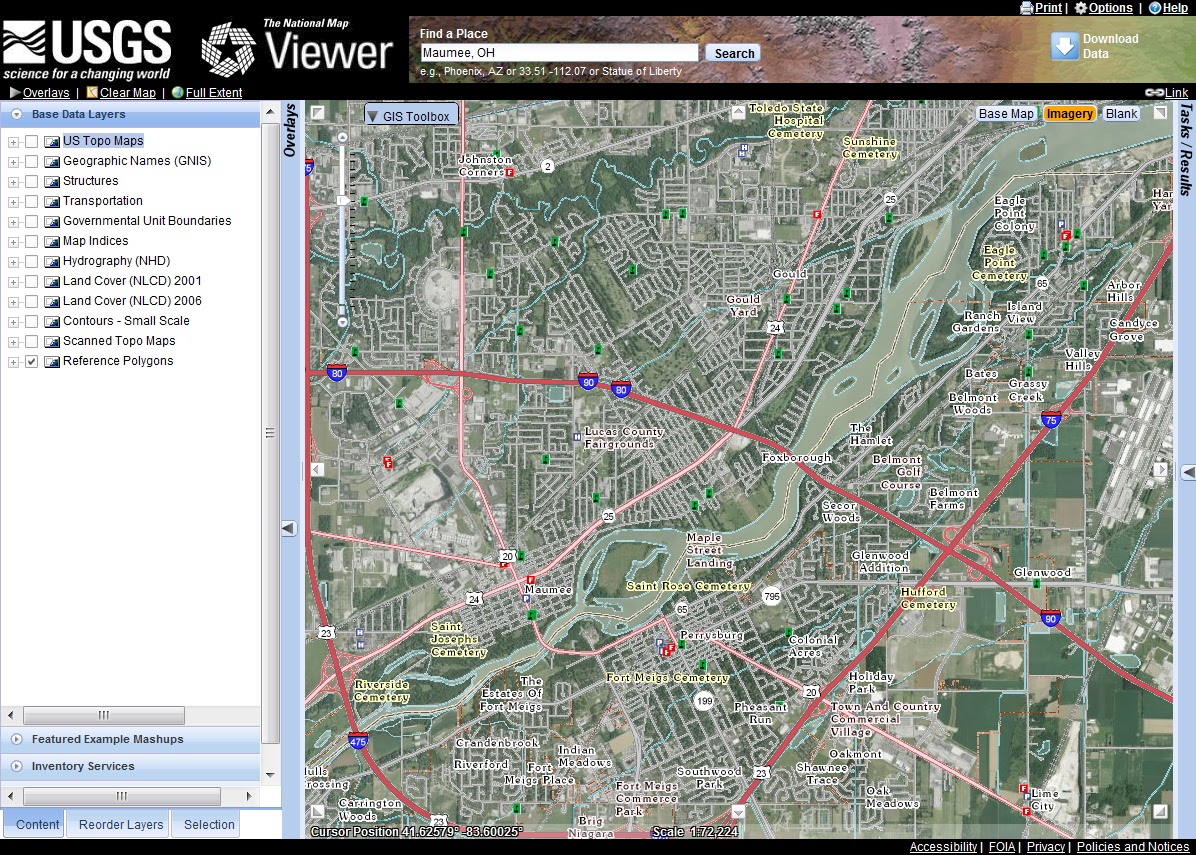The width and height of the screenshot is (1196, 855).
Task: Switch to the Reorder Layers tab
Action: point(121,825)
